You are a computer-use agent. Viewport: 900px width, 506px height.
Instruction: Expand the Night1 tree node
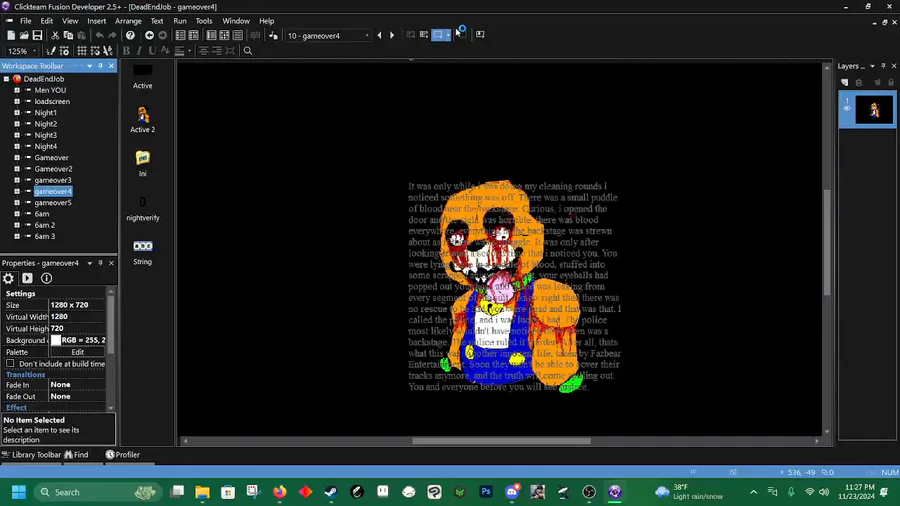17,113
